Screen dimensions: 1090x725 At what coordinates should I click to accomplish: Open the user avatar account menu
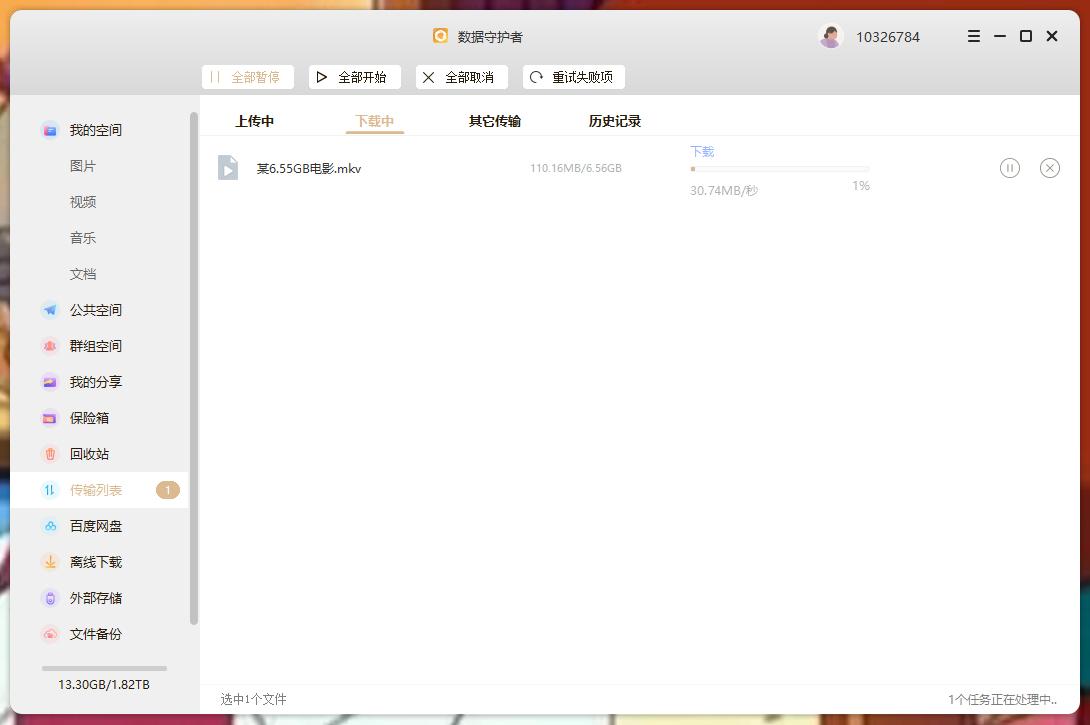[830, 36]
